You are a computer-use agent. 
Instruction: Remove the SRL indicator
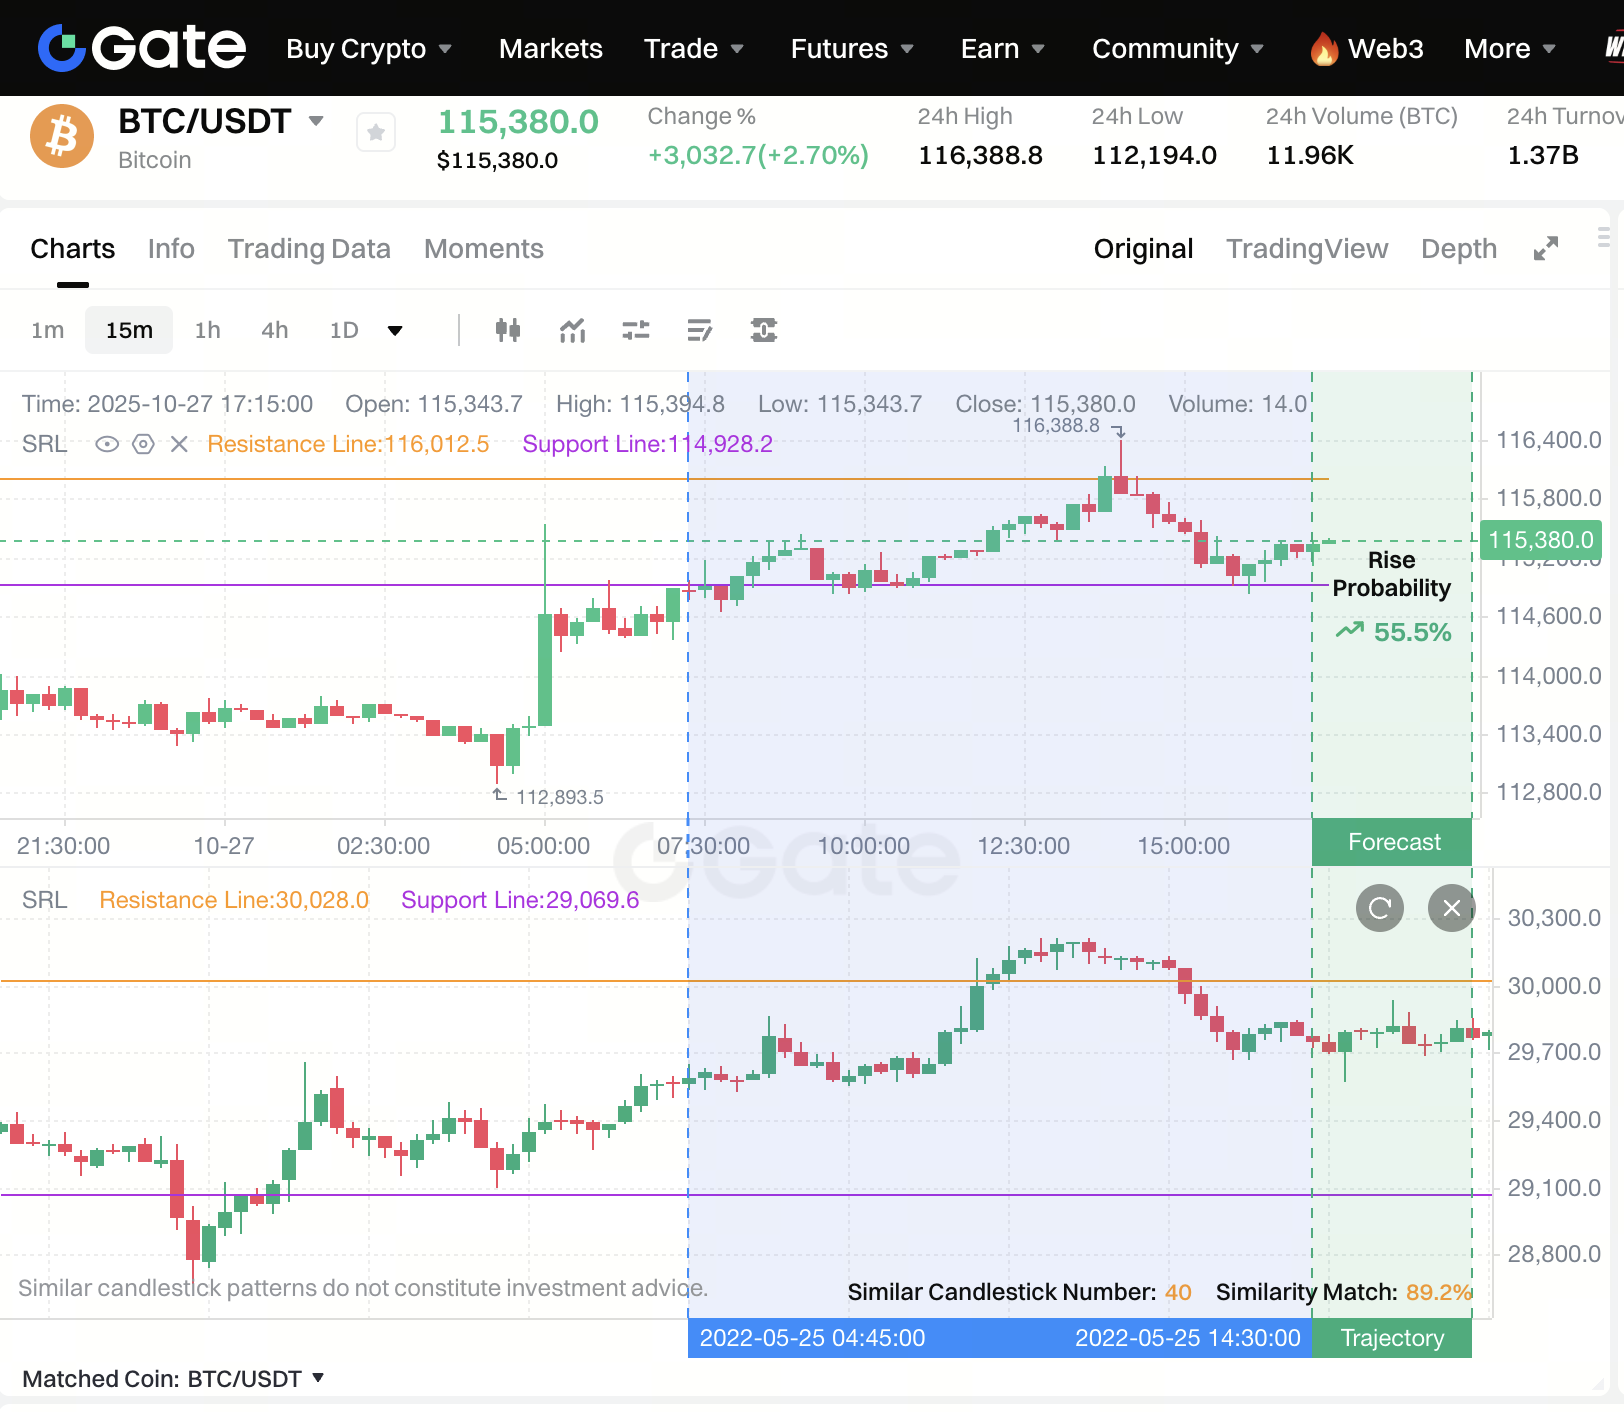[x=179, y=444]
